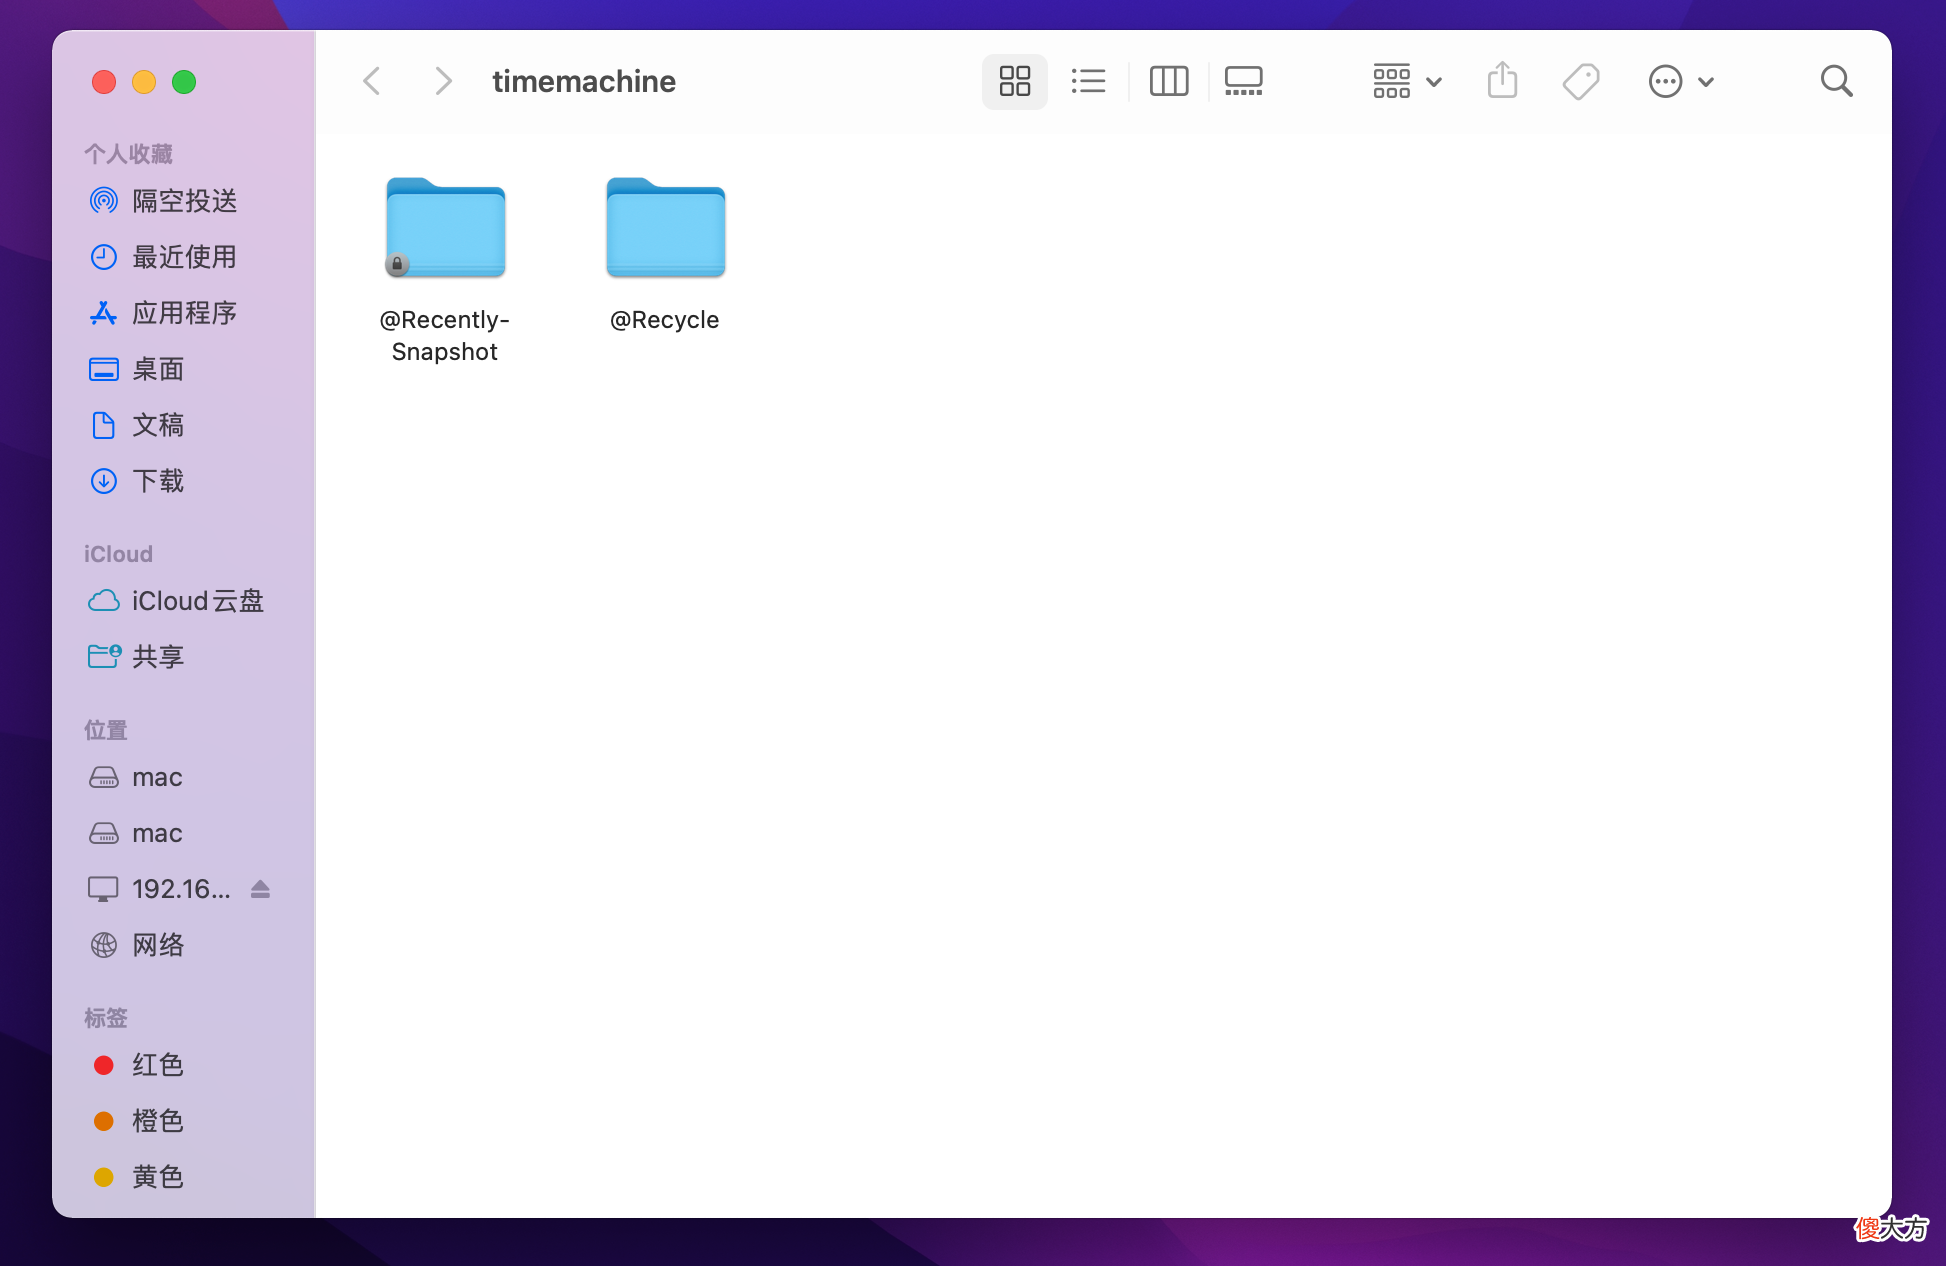Open 下载 (Downloads) in sidebar
This screenshot has width=1946, height=1266.
click(x=137, y=481)
